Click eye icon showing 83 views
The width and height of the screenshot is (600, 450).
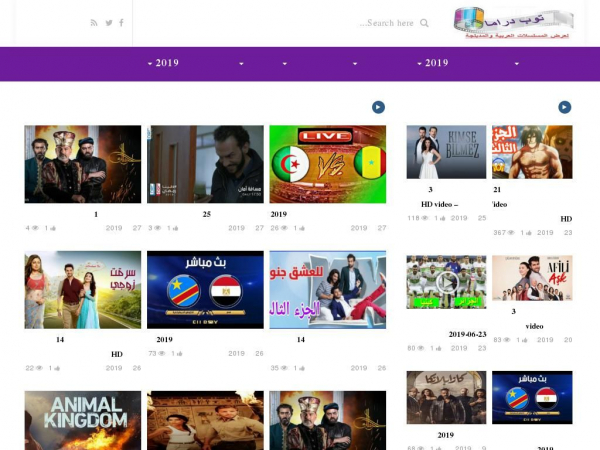pyautogui.click(x=507, y=340)
